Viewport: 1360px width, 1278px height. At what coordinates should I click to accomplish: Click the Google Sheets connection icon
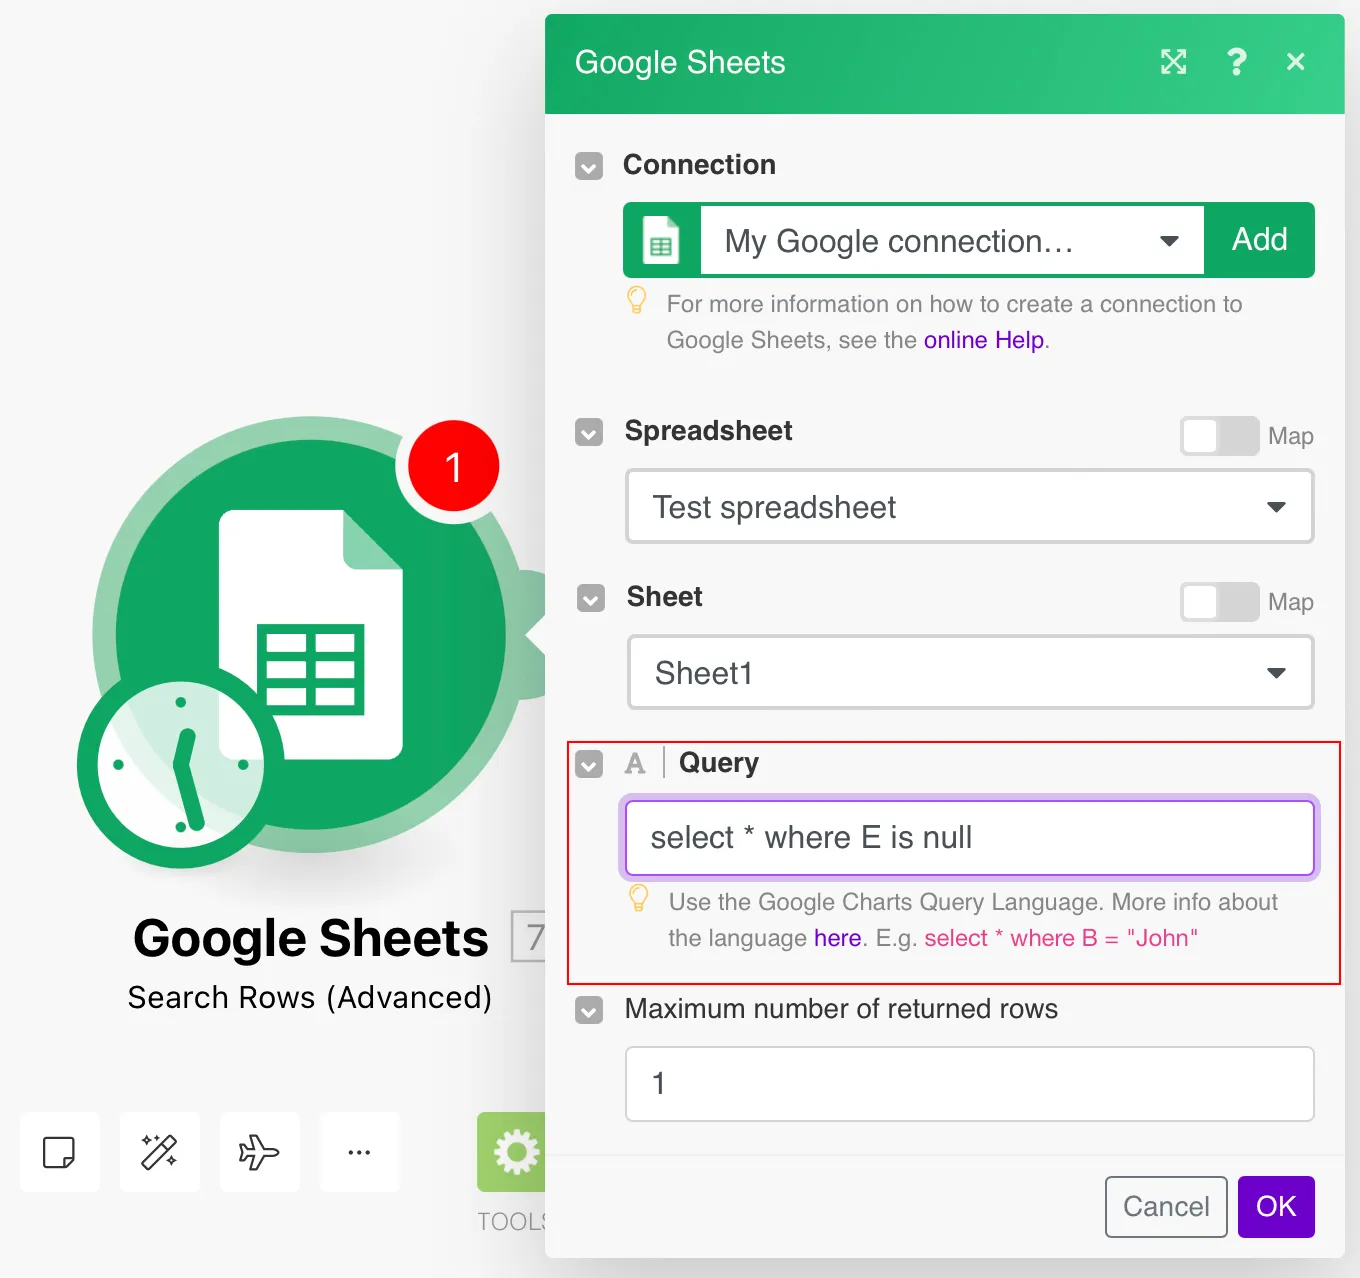click(661, 241)
